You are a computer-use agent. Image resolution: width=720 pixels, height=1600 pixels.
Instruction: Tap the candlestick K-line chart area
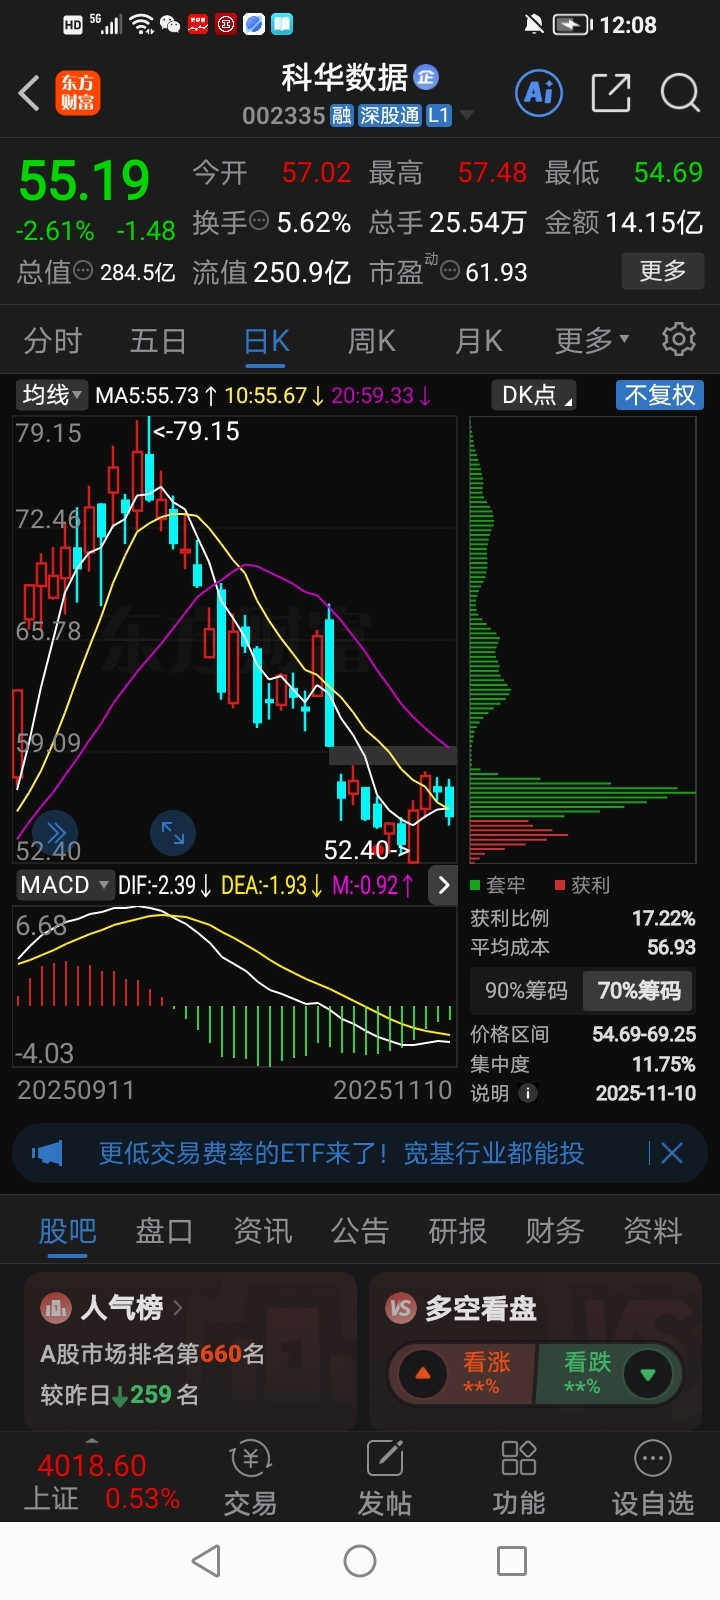pyautogui.click(x=235, y=640)
